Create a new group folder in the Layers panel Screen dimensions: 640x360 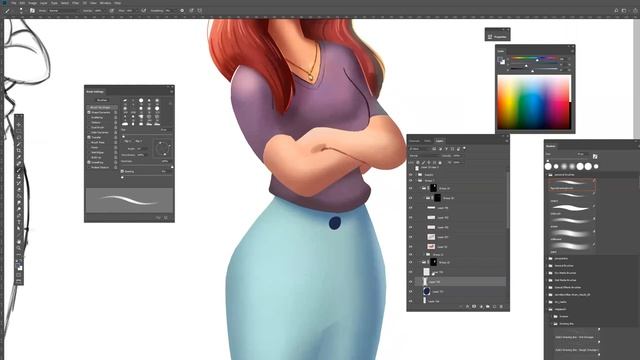tap(487, 306)
